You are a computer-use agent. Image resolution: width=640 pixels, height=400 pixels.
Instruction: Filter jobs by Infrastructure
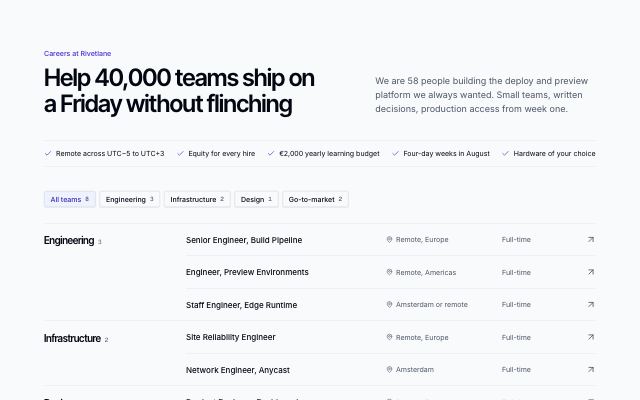tap(197, 200)
